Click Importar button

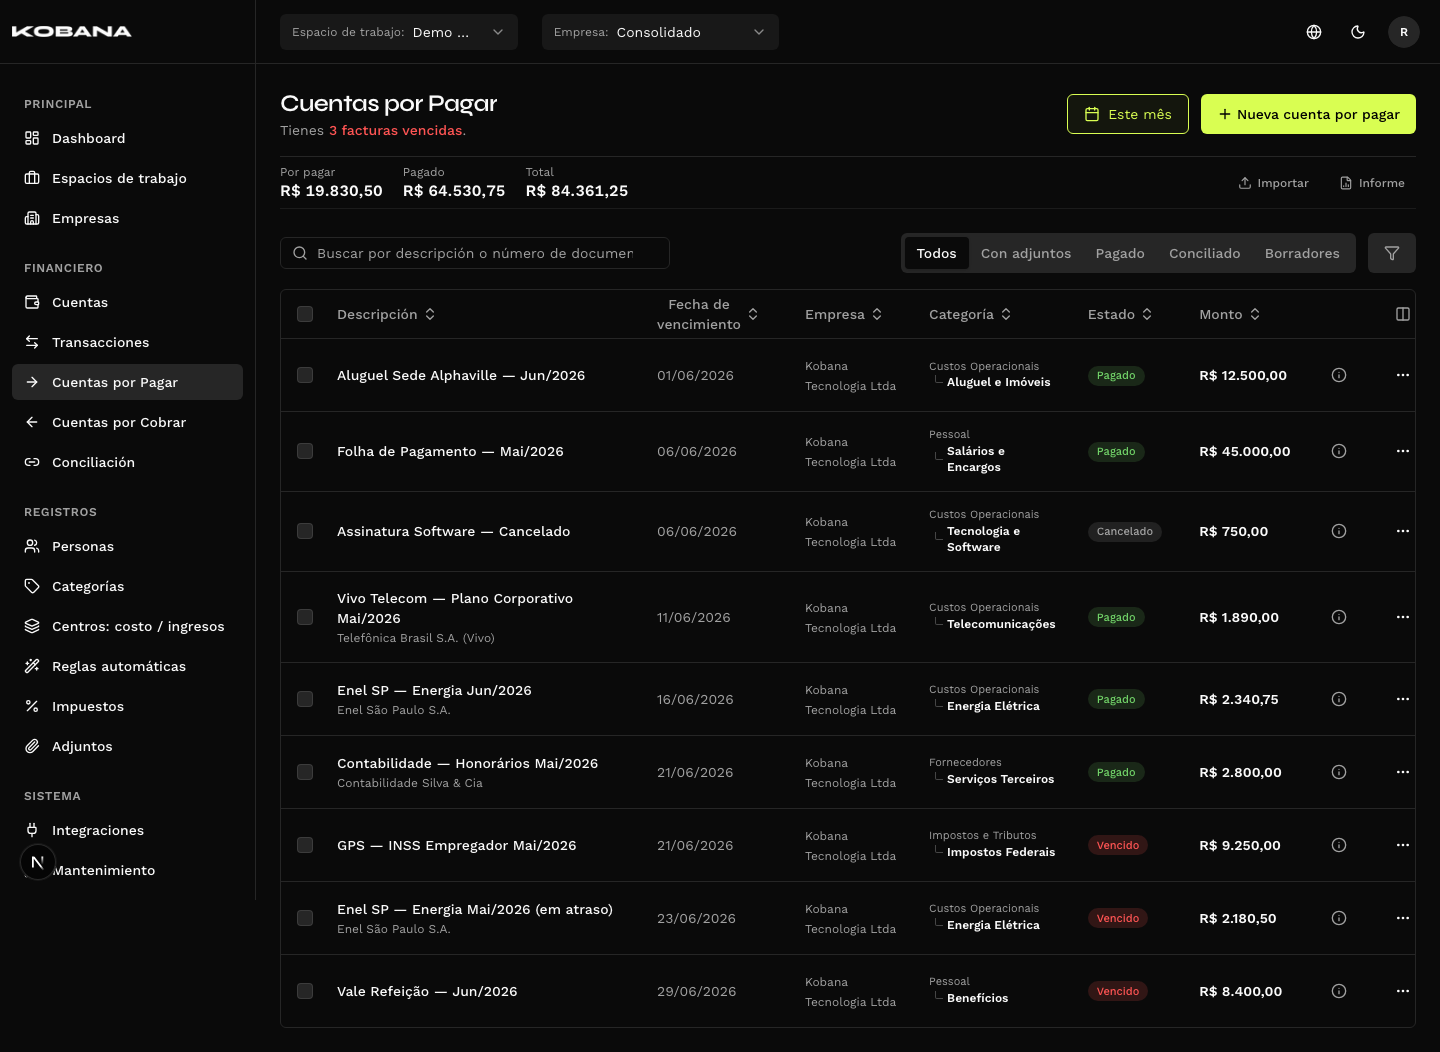click(x=1273, y=183)
